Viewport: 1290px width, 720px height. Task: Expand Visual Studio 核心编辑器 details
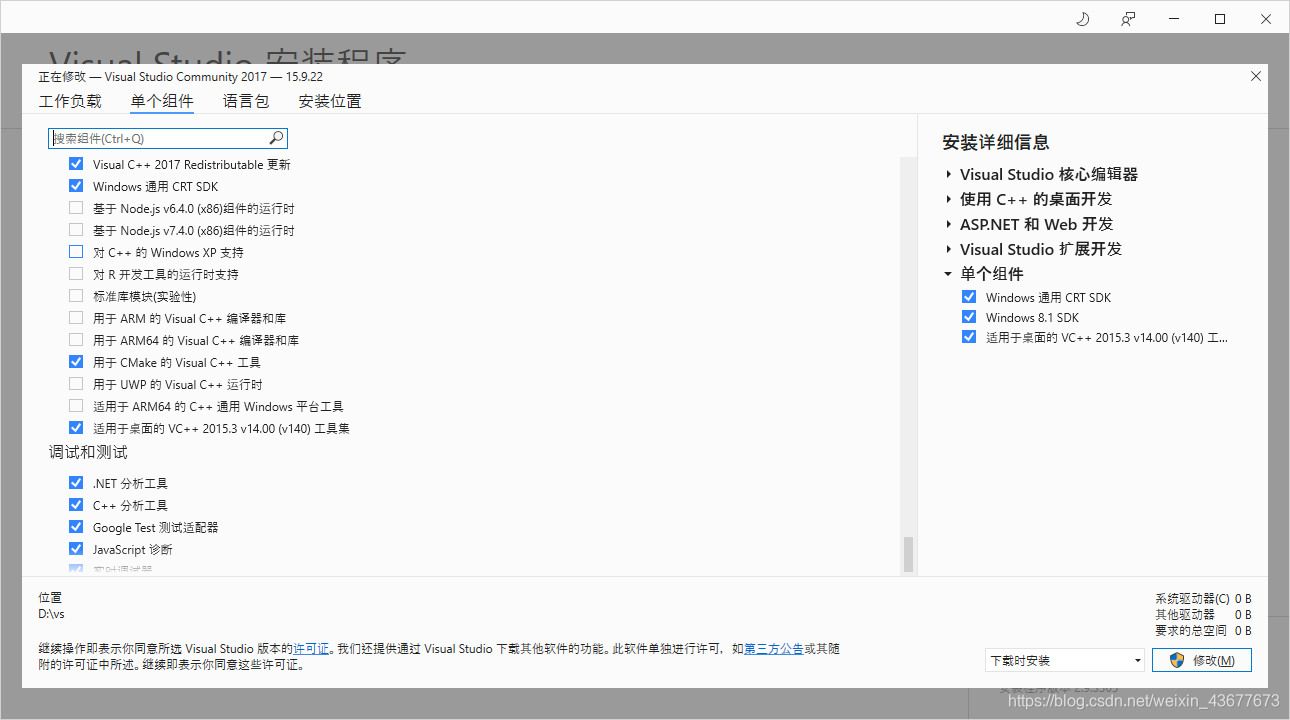(948, 174)
